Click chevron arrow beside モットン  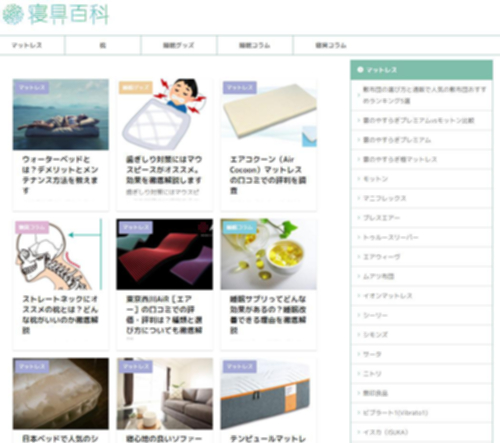coord(359,179)
